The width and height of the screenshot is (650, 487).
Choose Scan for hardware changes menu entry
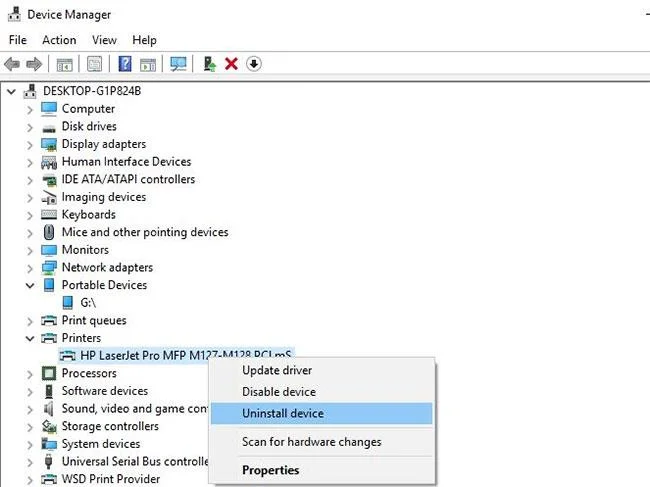click(x=321, y=442)
